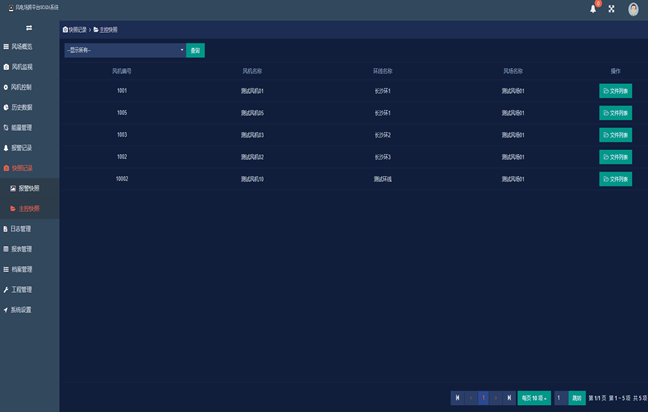This screenshot has width=648, height=412.
Task: Click the previous page arrow
Action: [471, 398]
